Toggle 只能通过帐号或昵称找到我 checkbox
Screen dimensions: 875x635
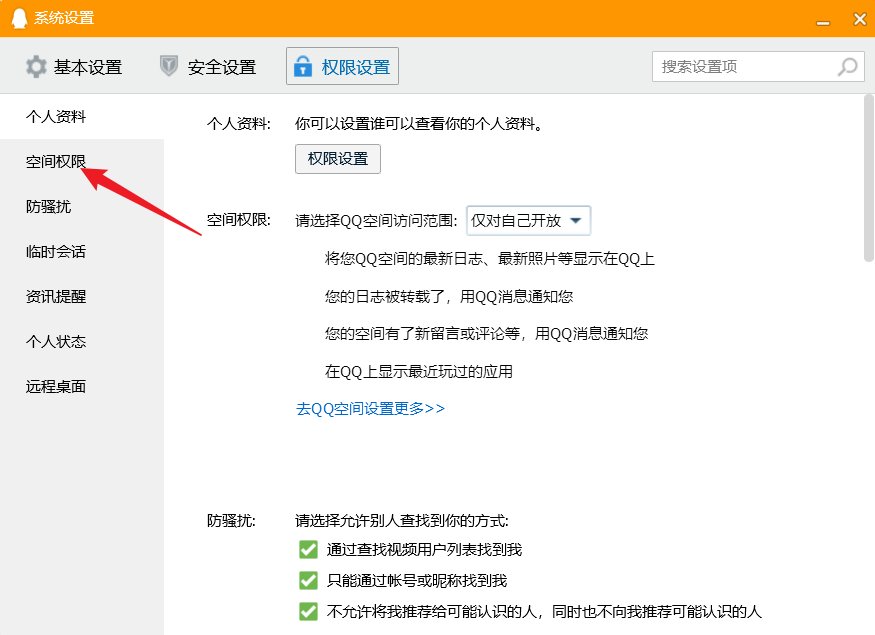tap(308, 580)
